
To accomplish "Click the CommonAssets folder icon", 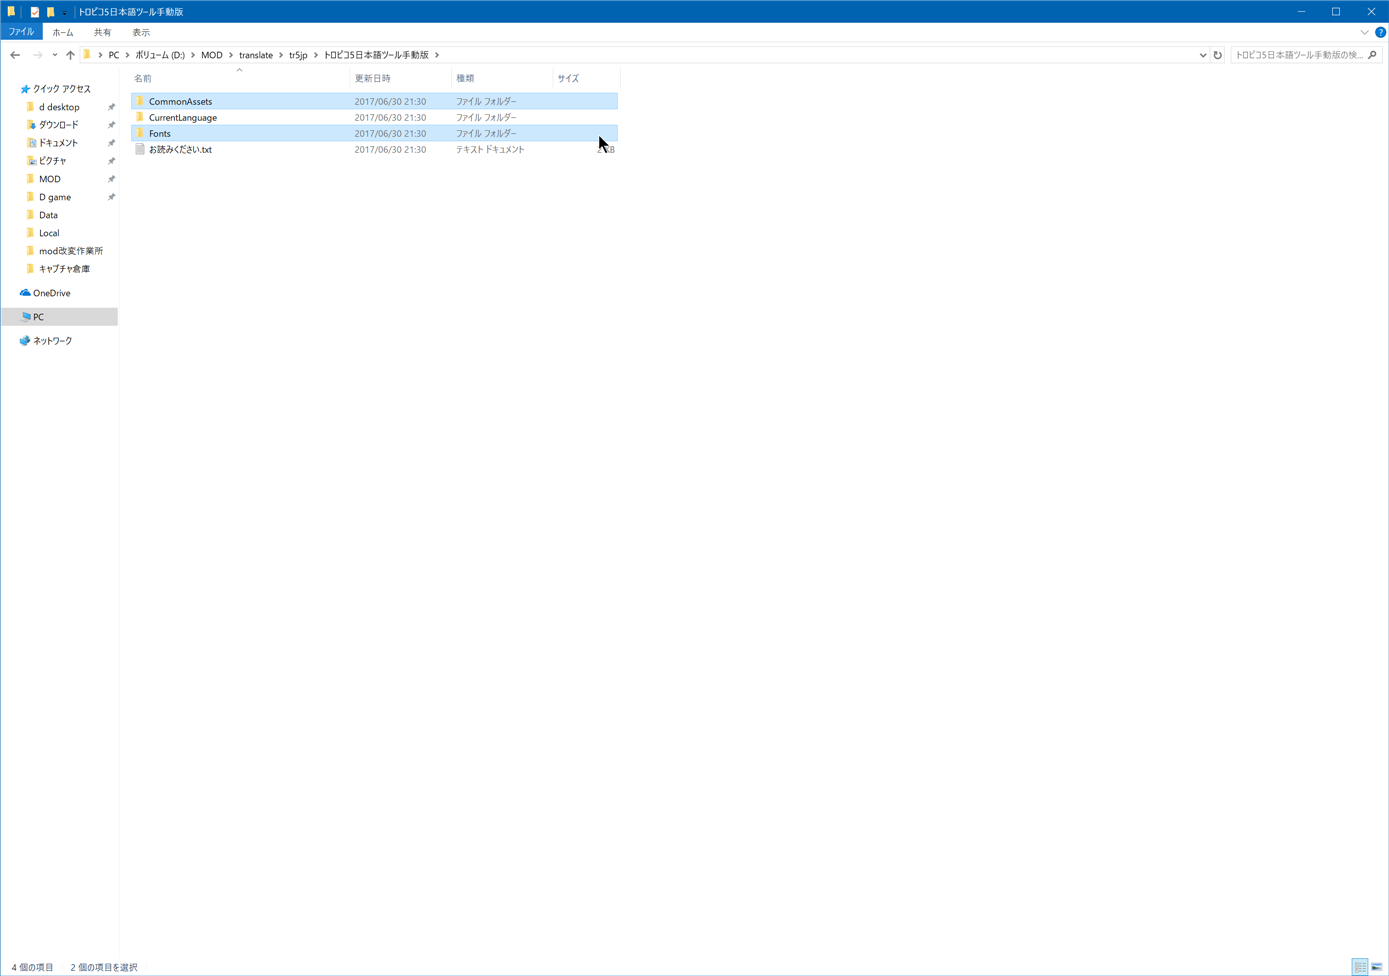I will tap(140, 101).
